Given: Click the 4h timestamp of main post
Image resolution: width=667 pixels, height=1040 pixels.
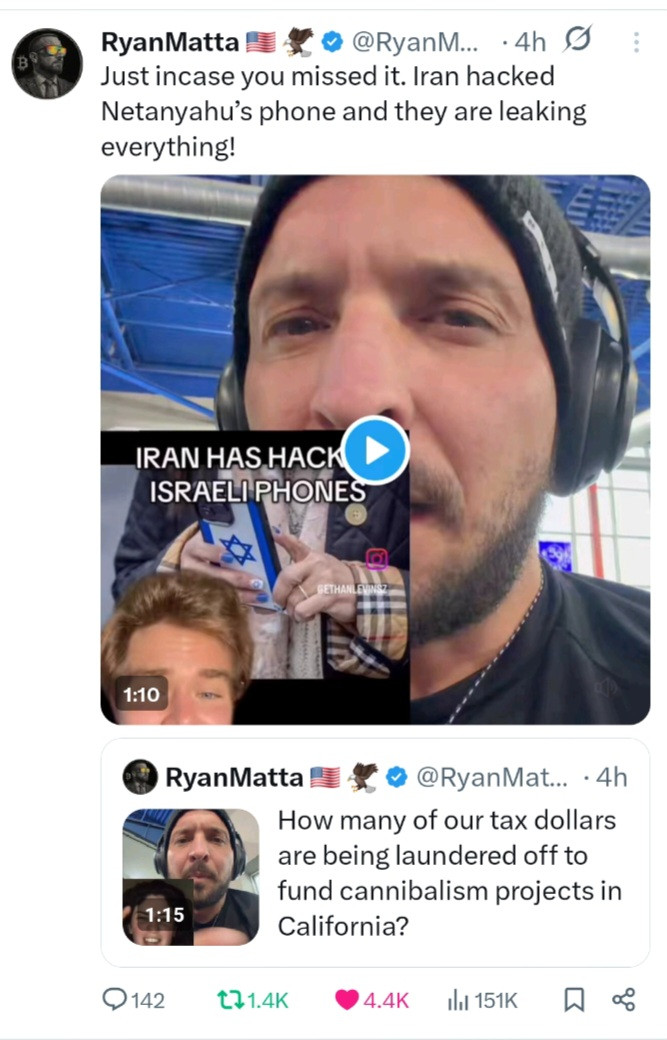Looking at the screenshot, I should [530, 42].
